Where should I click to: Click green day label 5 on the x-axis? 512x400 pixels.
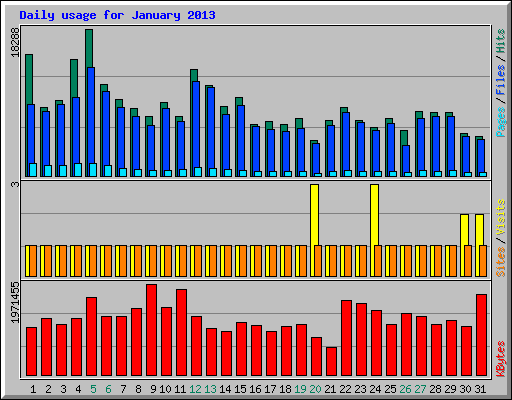pyautogui.click(x=93, y=389)
